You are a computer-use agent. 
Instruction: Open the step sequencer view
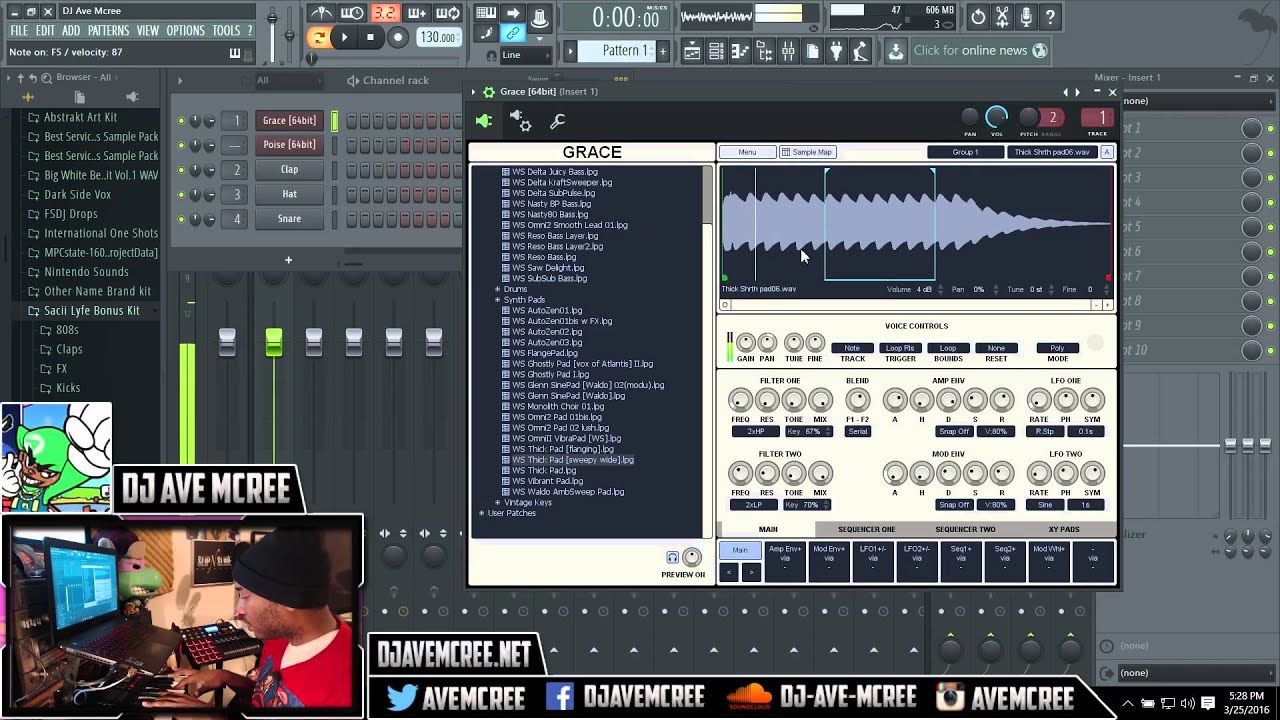tap(716, 51)
